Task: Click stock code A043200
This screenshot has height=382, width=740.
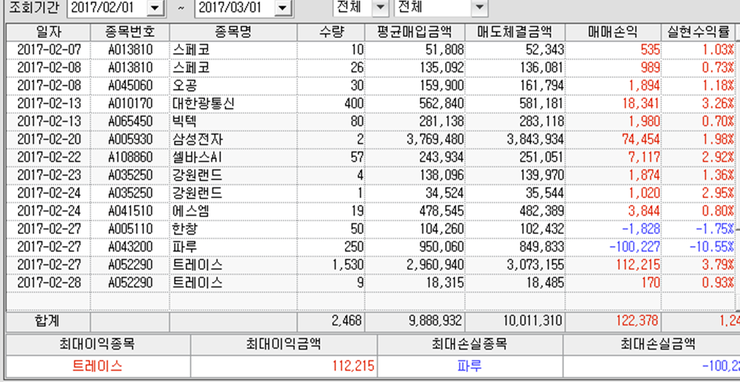Action: 130,247
